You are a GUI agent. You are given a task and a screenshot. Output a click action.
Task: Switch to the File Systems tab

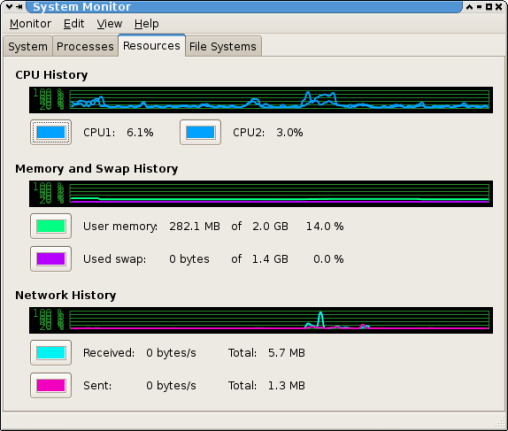click(x=223, y=46)
